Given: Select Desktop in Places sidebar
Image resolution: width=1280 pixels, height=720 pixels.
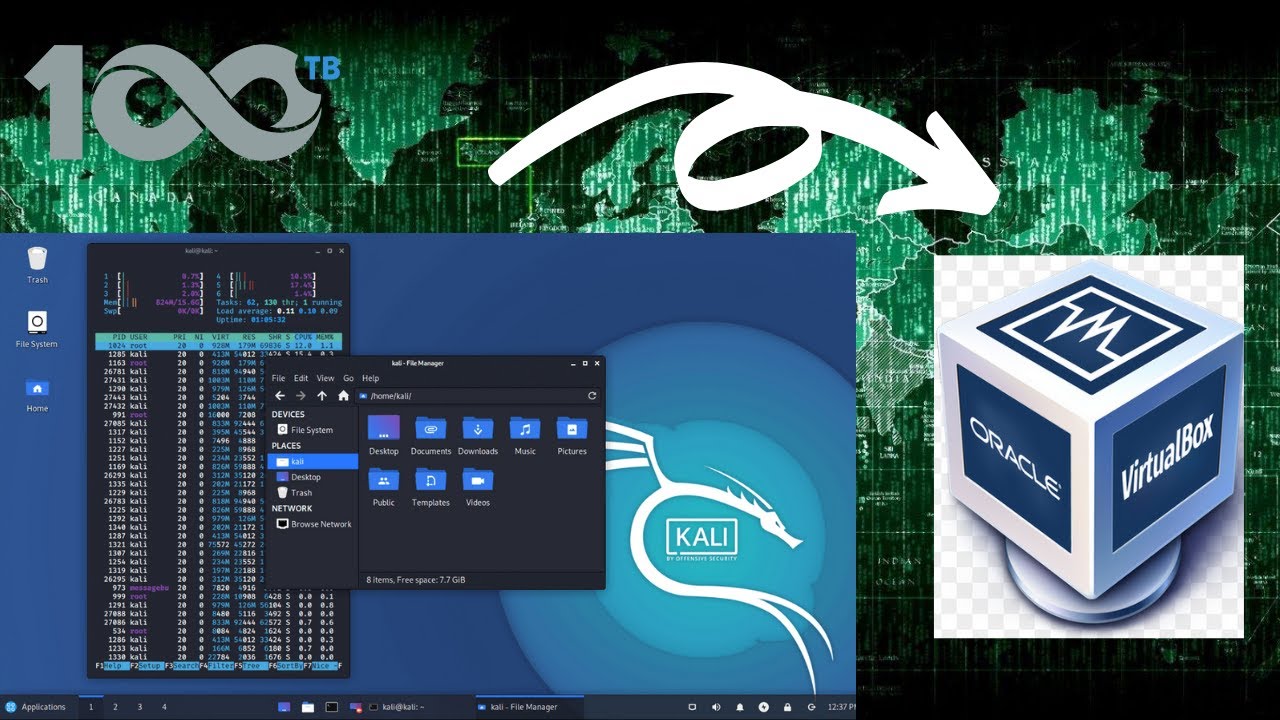Looking at the screenshot, I should (x=312, y=477).
